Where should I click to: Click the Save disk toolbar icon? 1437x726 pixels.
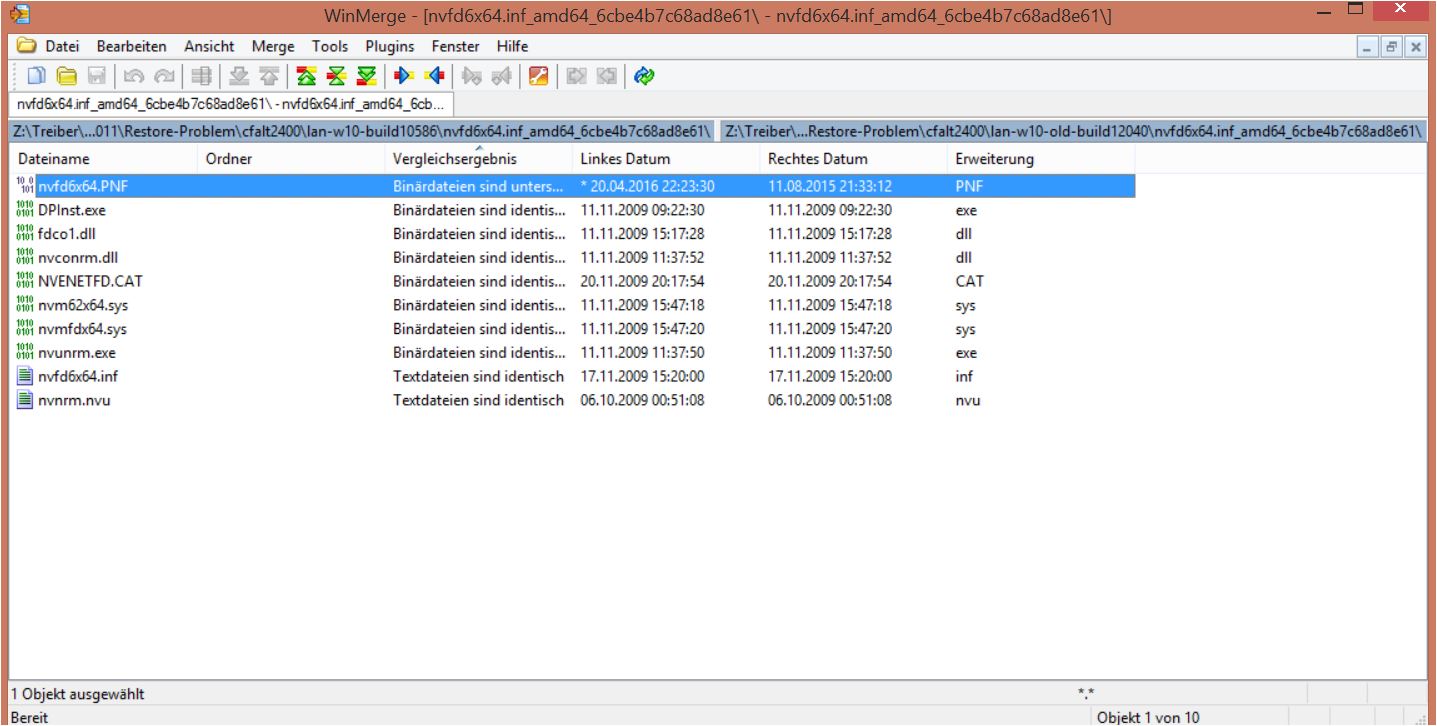(97, 76)
